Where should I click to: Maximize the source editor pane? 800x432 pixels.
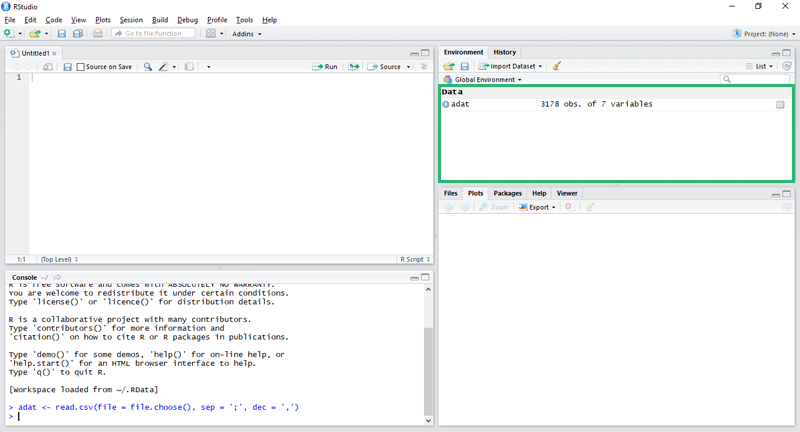click(425, 53)
